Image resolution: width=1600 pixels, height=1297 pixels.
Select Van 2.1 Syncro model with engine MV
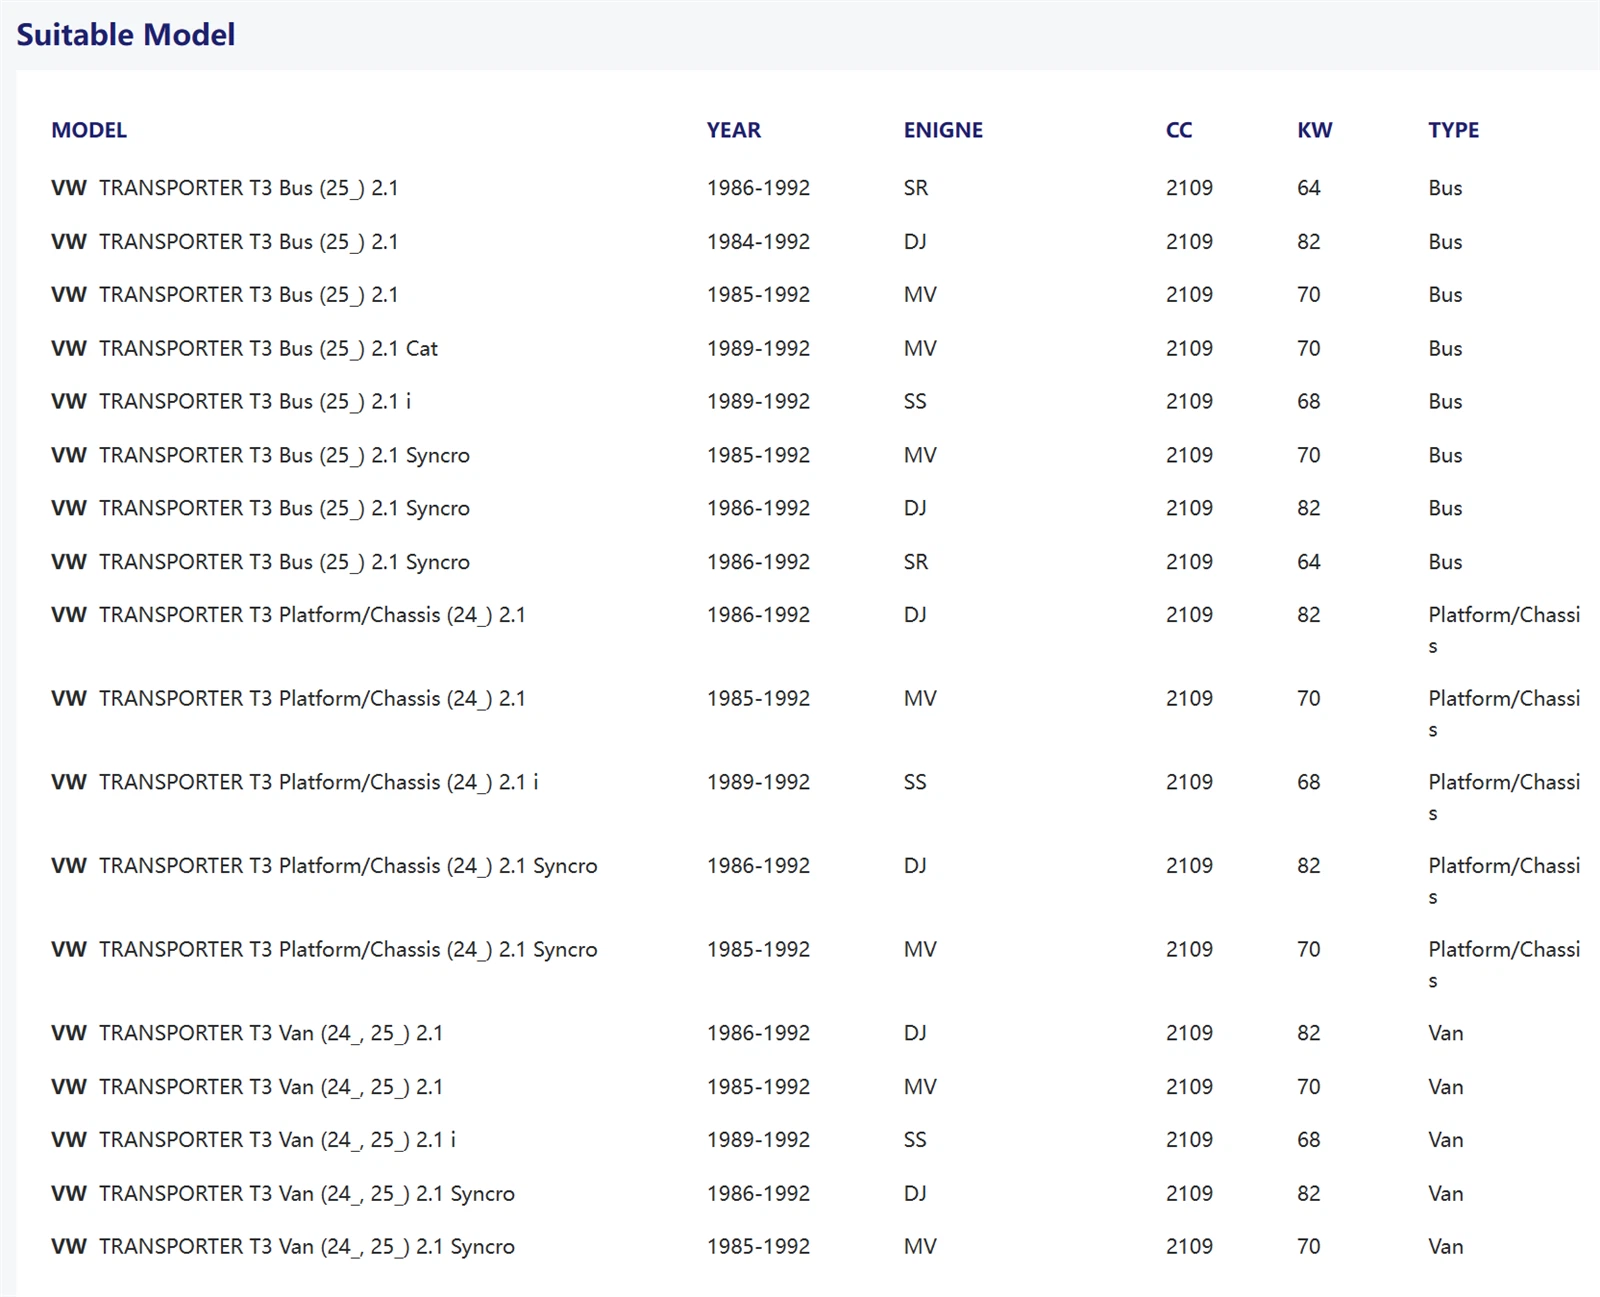pyautogui.click(x=307, y=1248)
